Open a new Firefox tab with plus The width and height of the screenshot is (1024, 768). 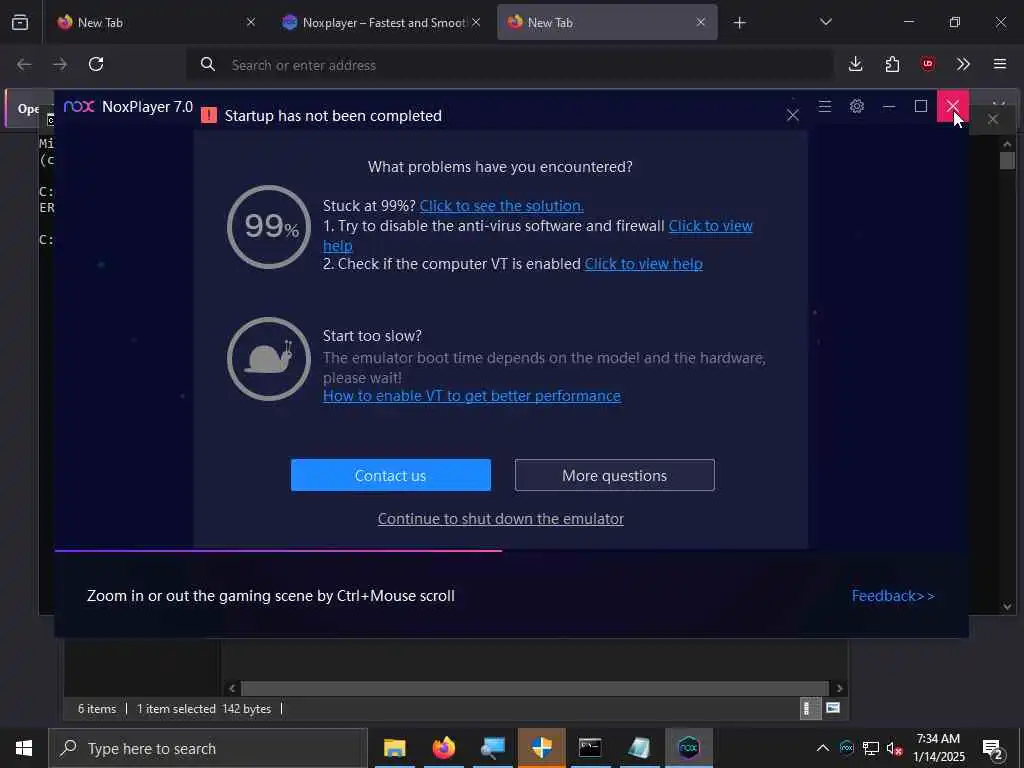click(x=739, y=23)
